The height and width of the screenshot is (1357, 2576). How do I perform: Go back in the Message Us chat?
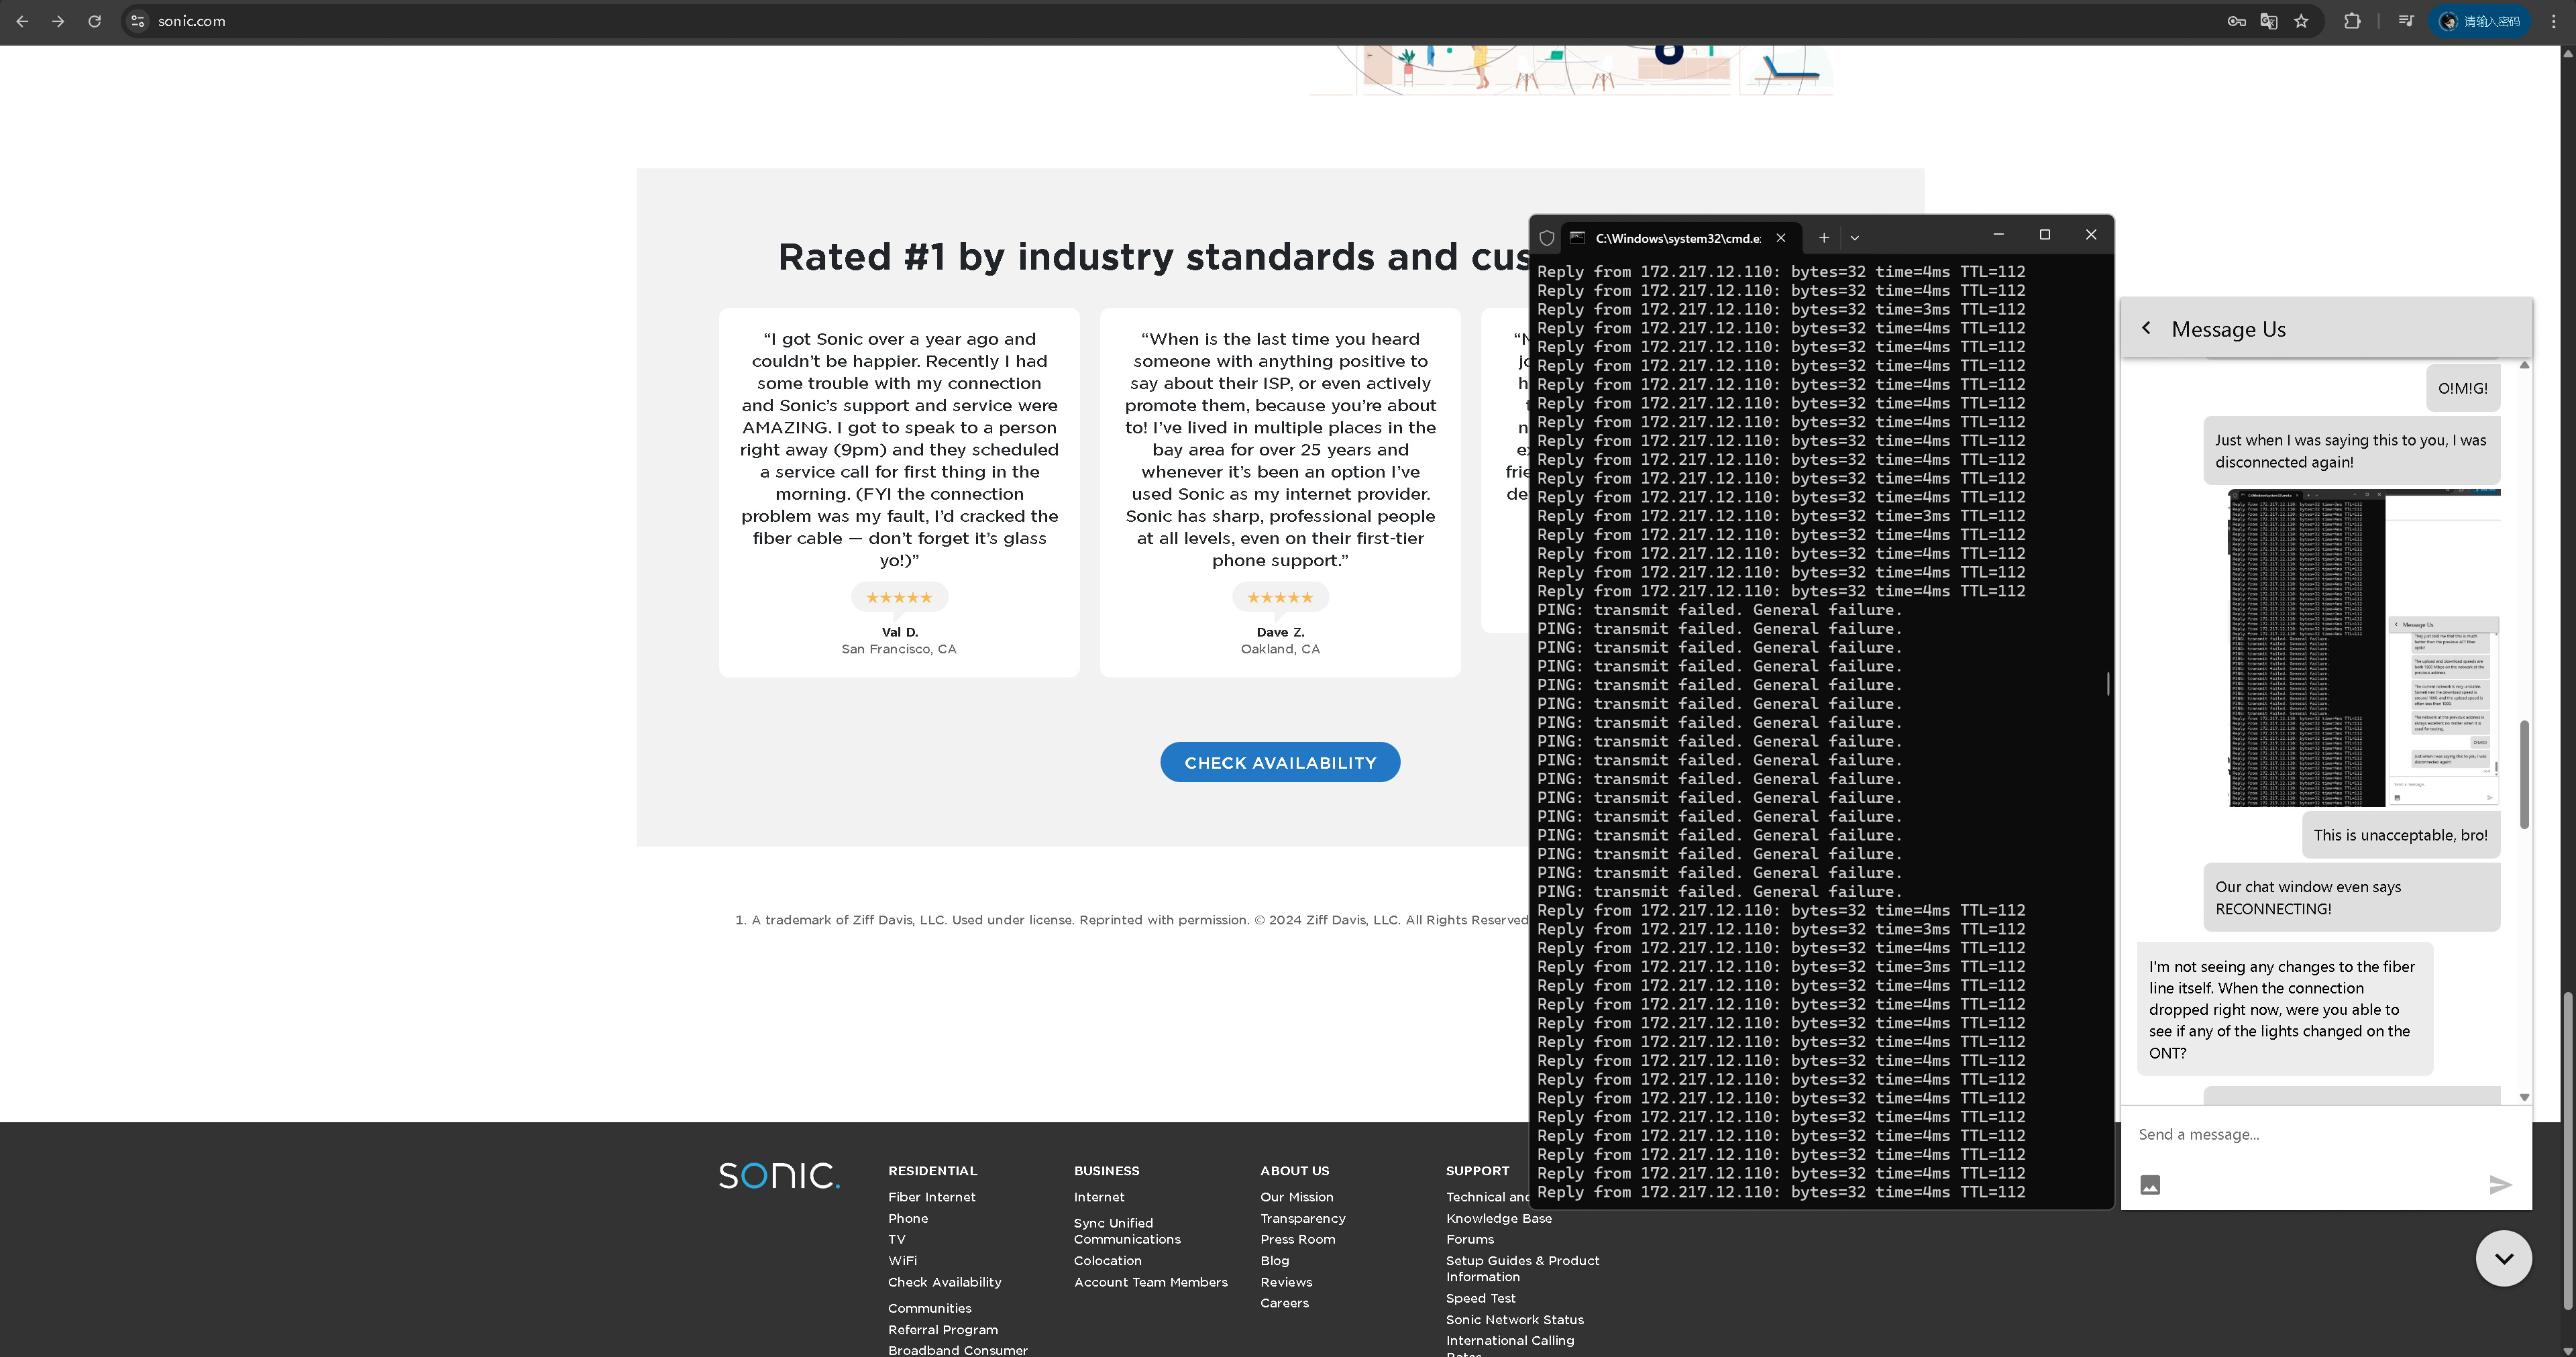coord(2146,328)
